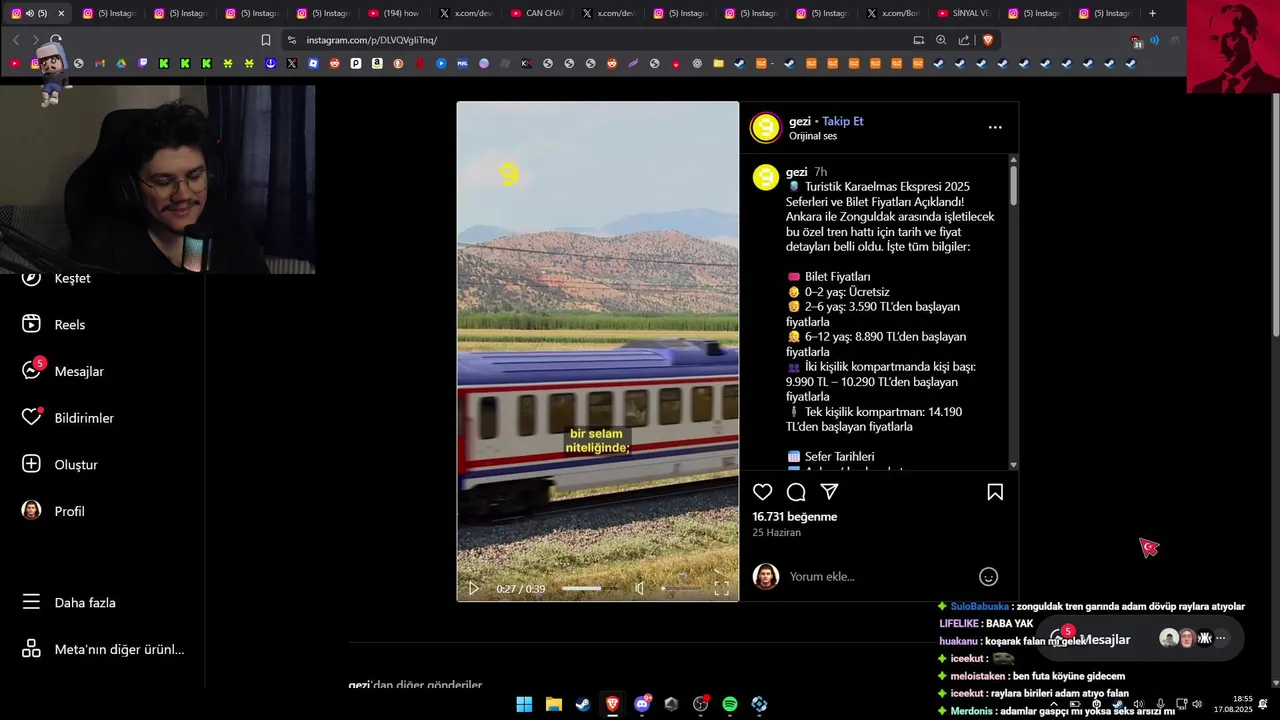Open Spotify from the taskbar
Screen dimensions: 1280x720
pos(730,704)
